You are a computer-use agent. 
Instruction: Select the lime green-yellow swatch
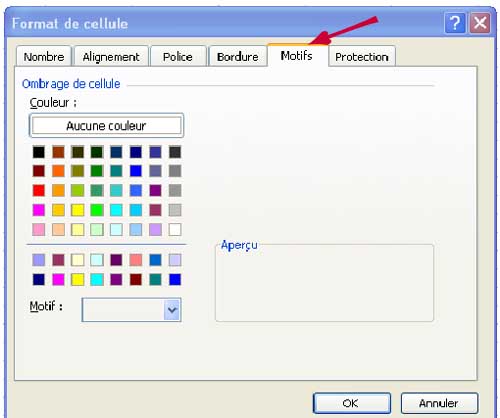coord(78,191)
